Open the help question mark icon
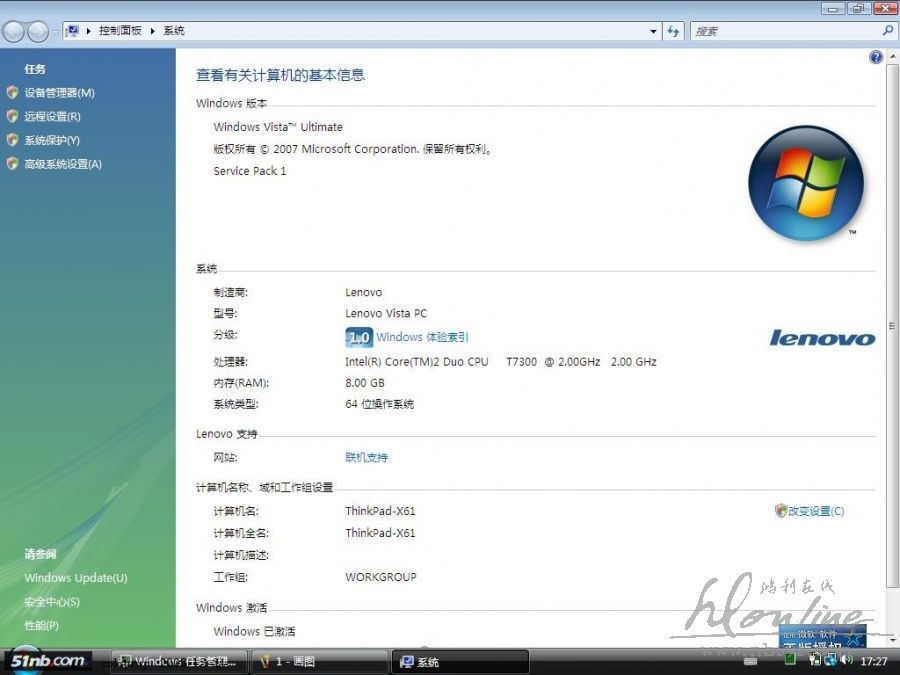Image resolution: width=900 pixels, height=675 pixels. pyautogui.click(x=877, y=58)
